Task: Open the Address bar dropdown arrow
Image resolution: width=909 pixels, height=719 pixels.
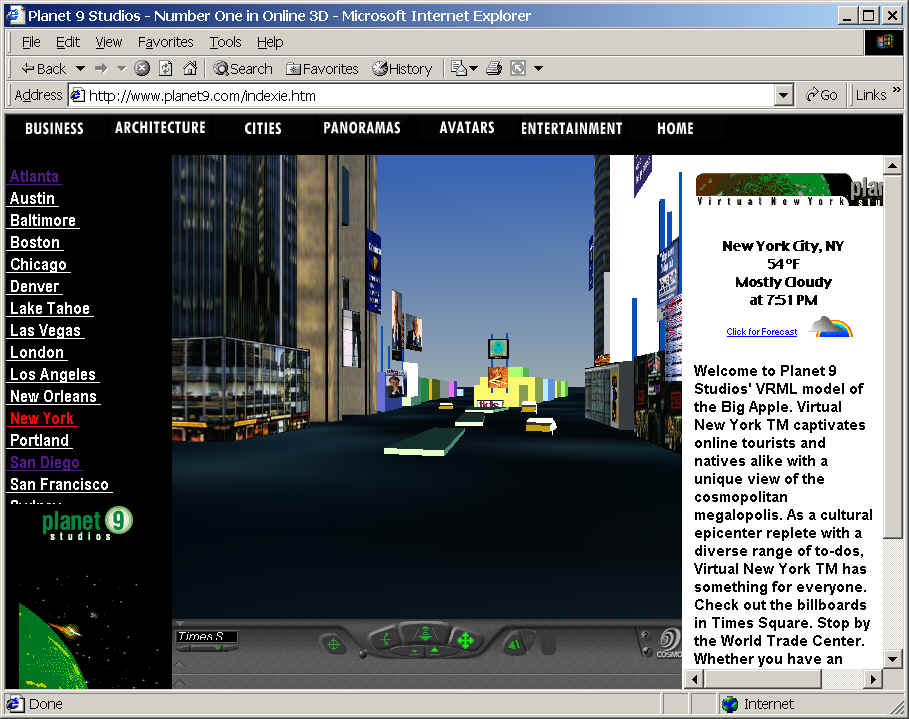Action: coord(783,95)
